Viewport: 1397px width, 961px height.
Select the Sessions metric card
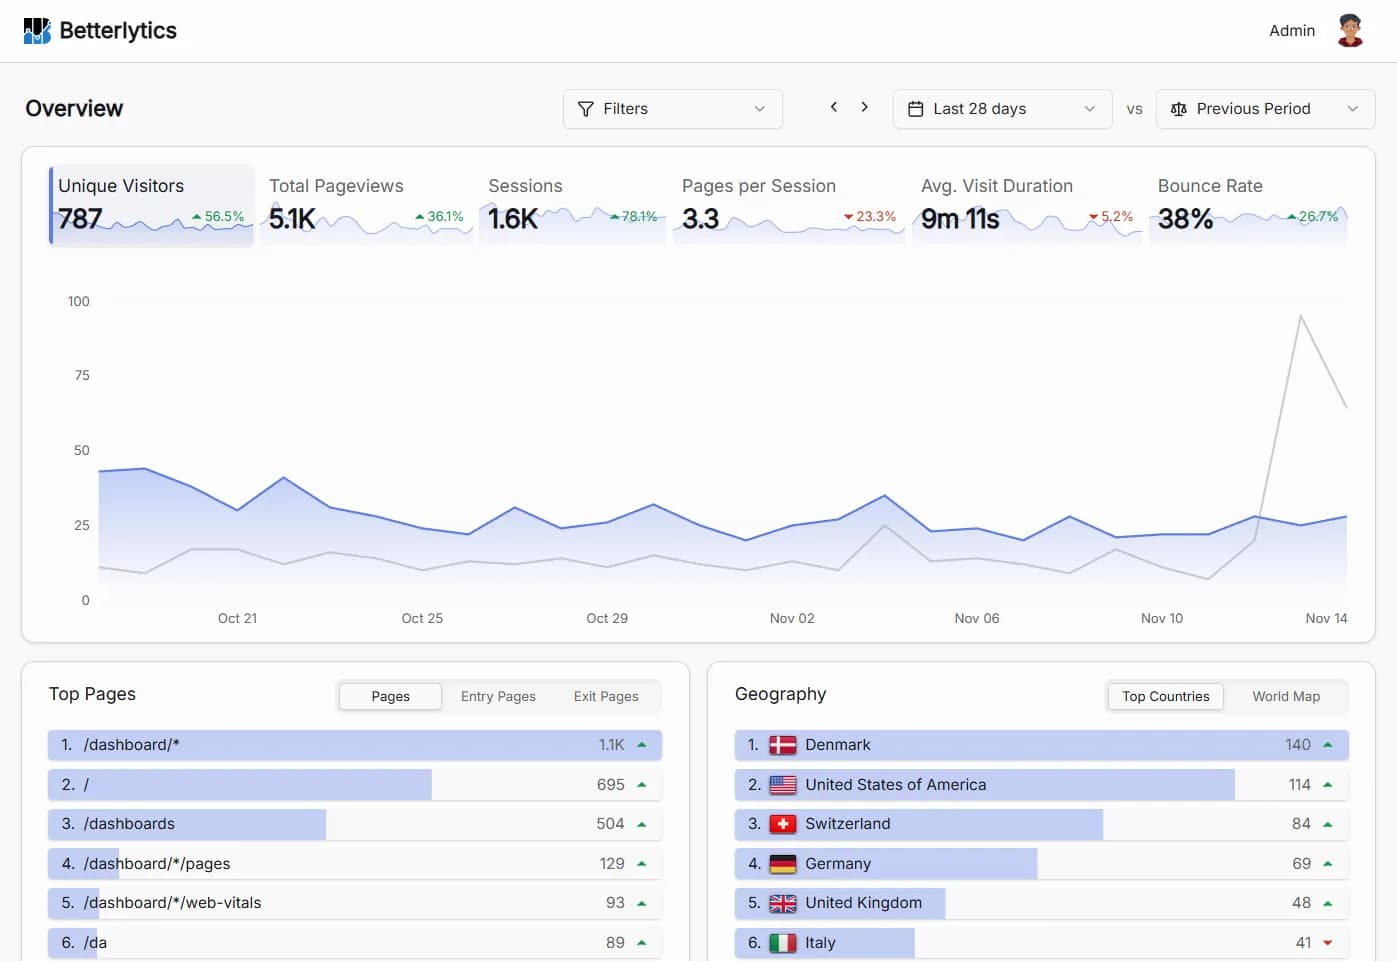(571, 205)
